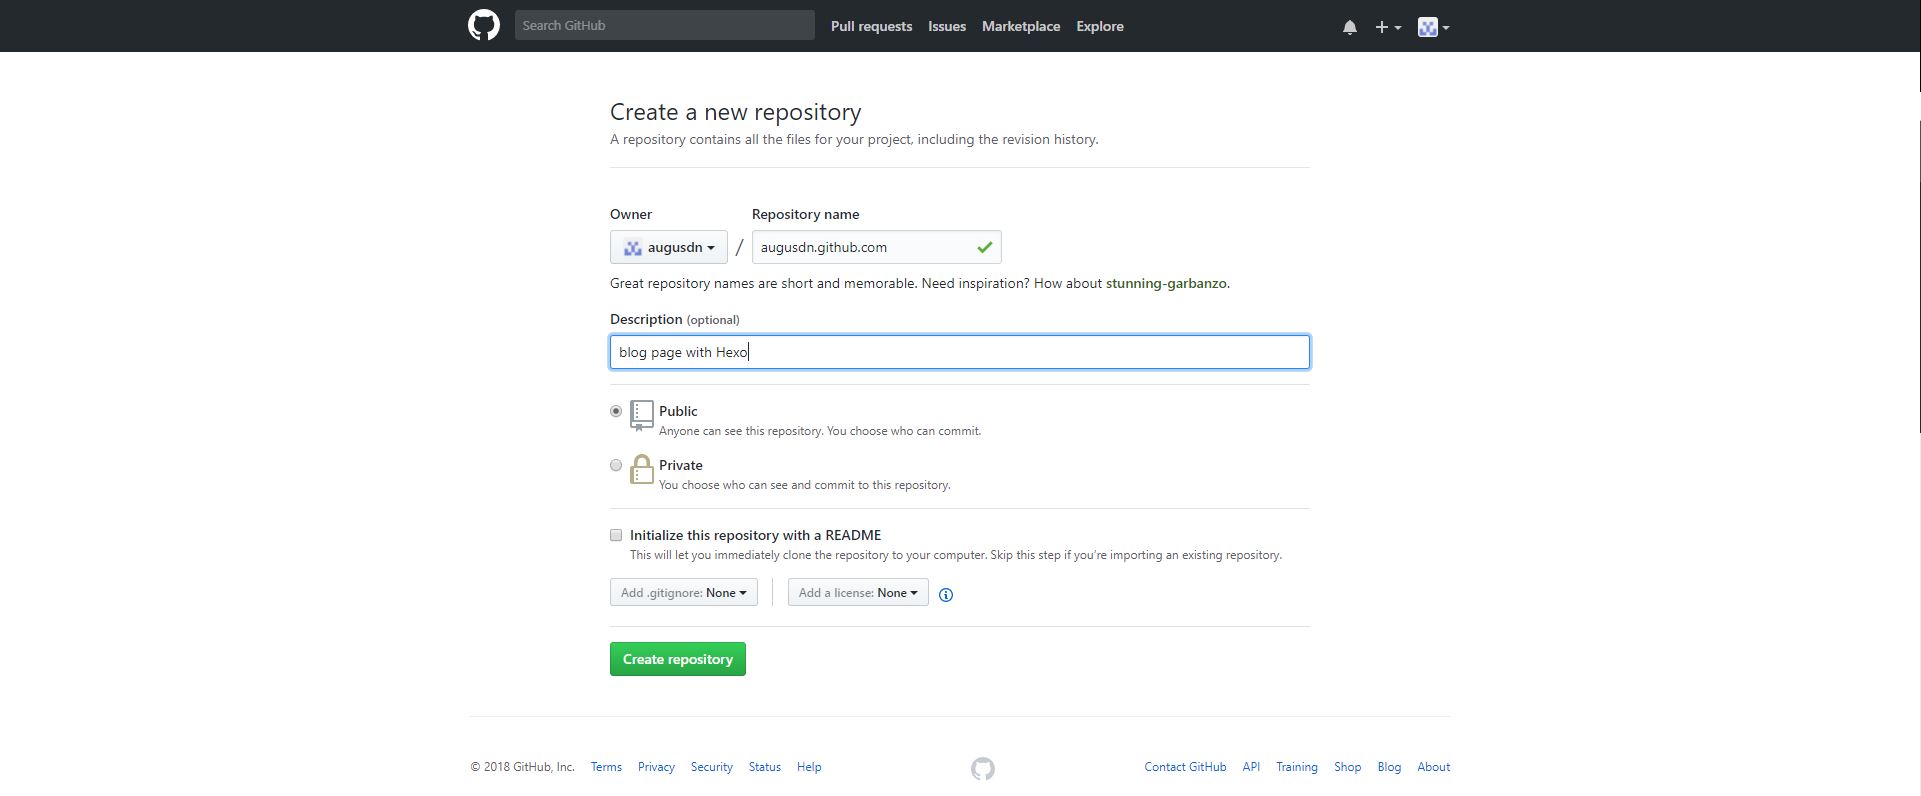The width and height of the screenshot is (1921, 796).
Task: Click the green checkmark beside repository name
Action: pyautogui.click(x=984, y=247)
